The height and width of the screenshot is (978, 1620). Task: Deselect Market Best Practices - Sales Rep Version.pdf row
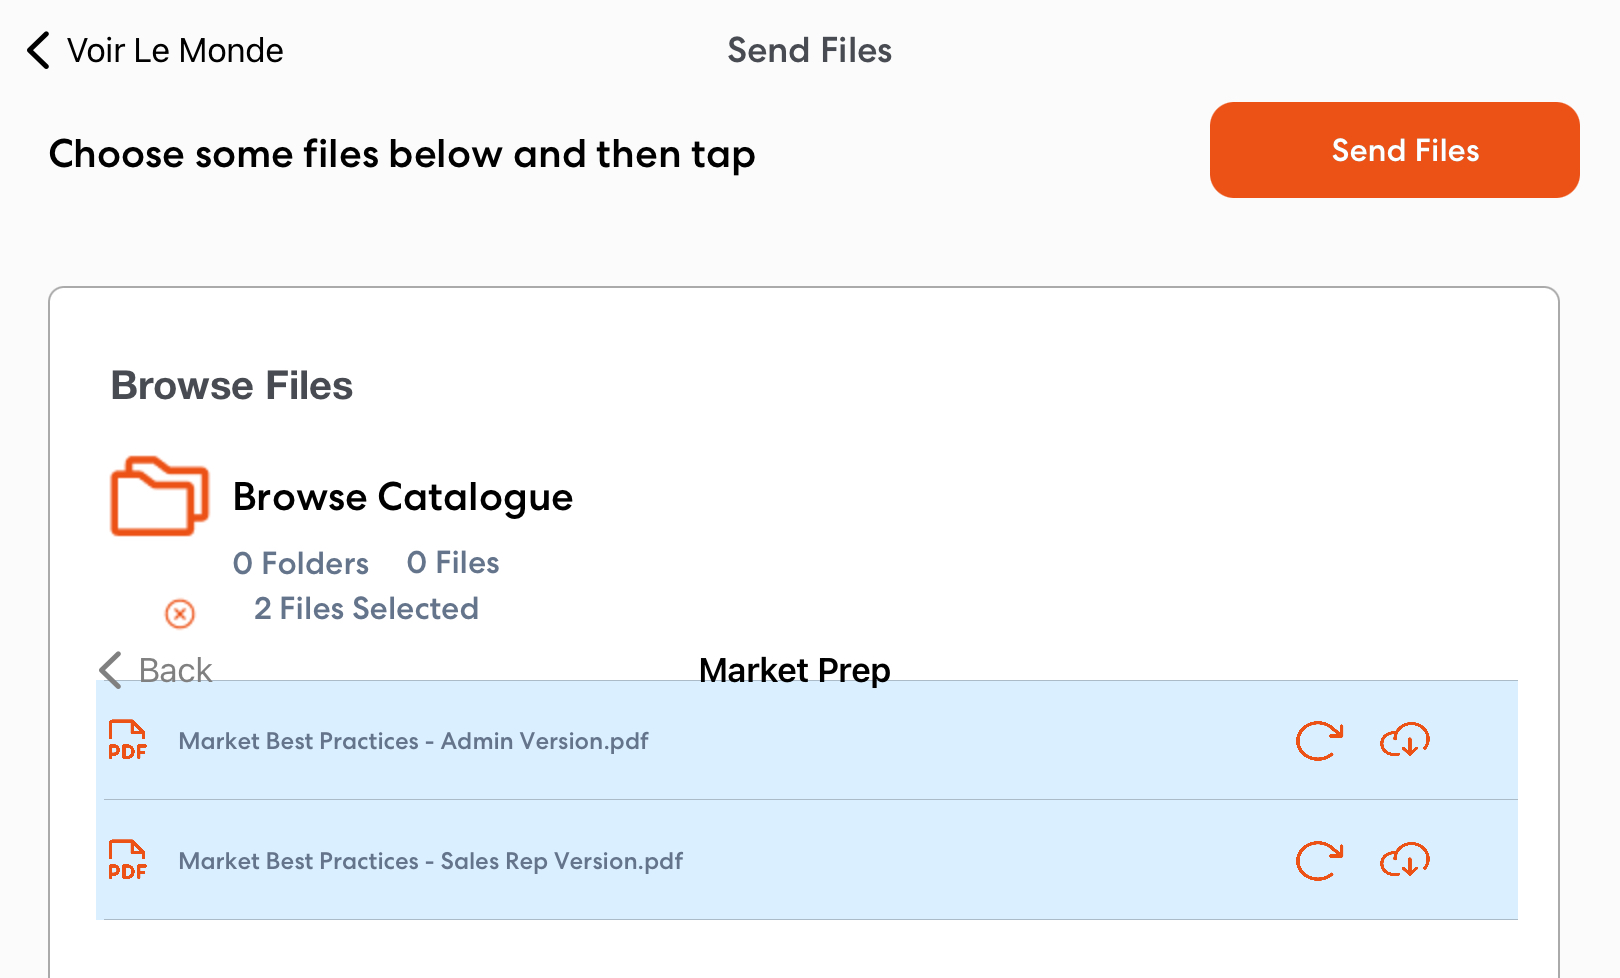click(807, 860)
